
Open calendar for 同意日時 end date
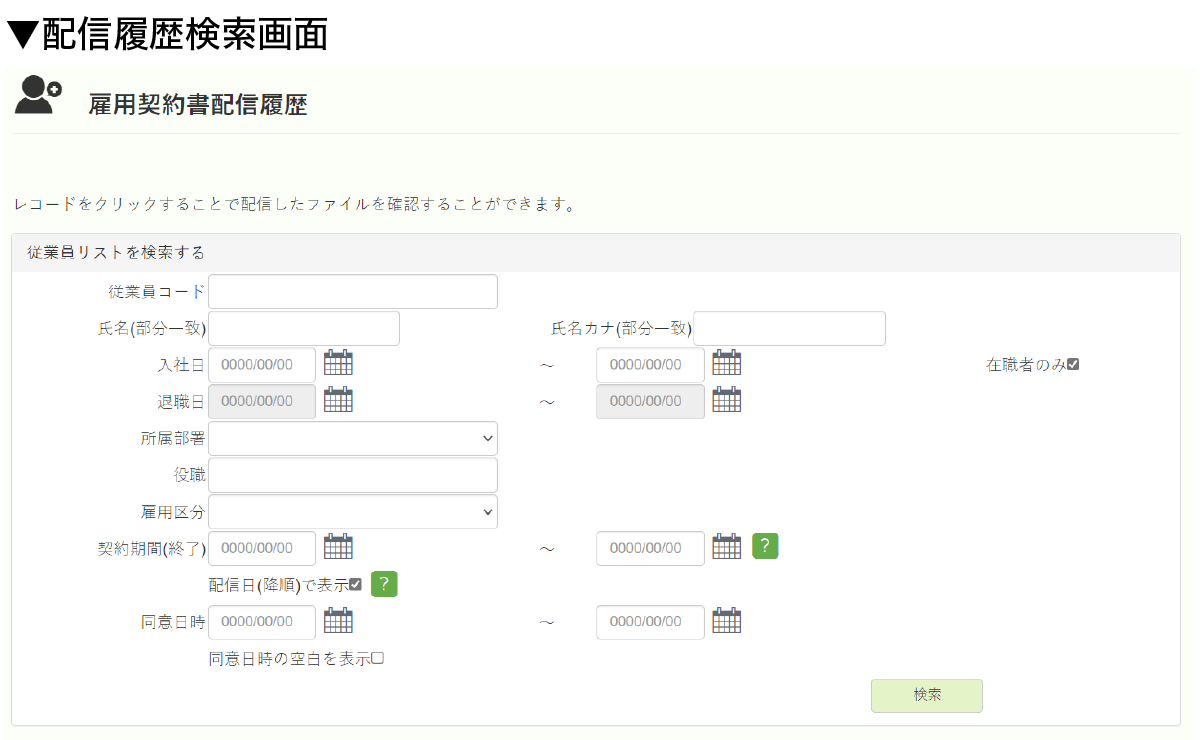(727, 621)
